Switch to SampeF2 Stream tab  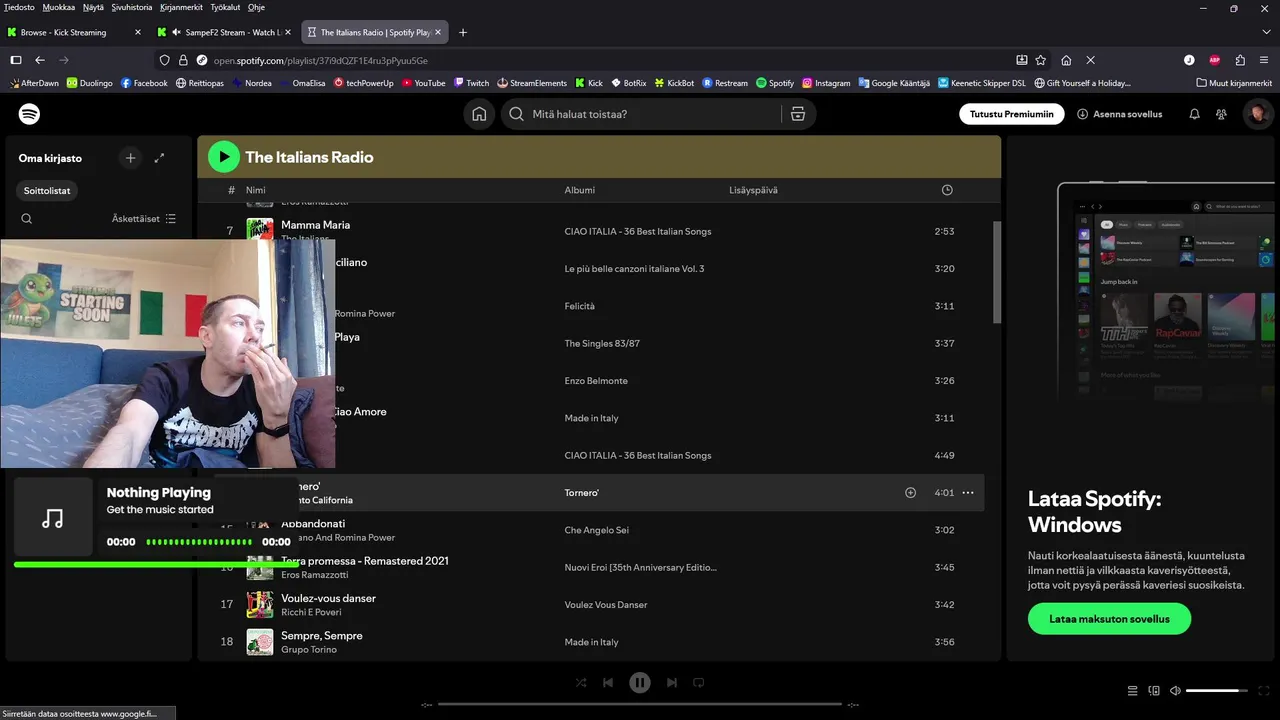(226, 32)
